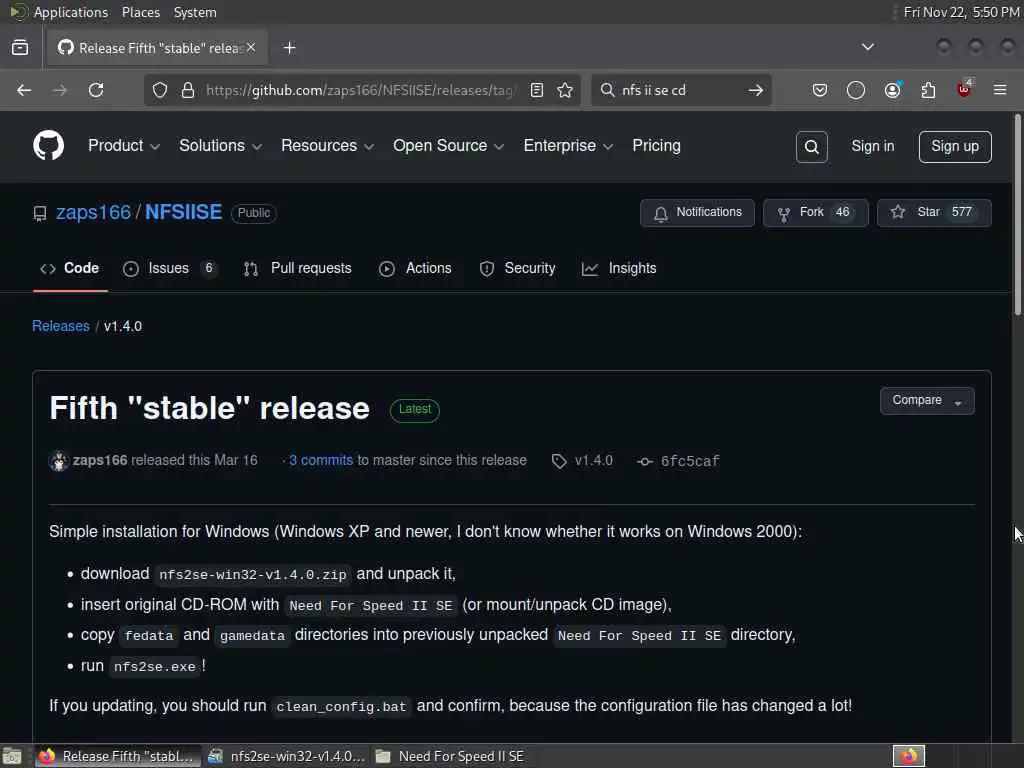Image resolution: width=1024 pixels, height=768 pixels.
Task: Go to the Releases breadcrumb link
Action: click(x=61, y=326)
